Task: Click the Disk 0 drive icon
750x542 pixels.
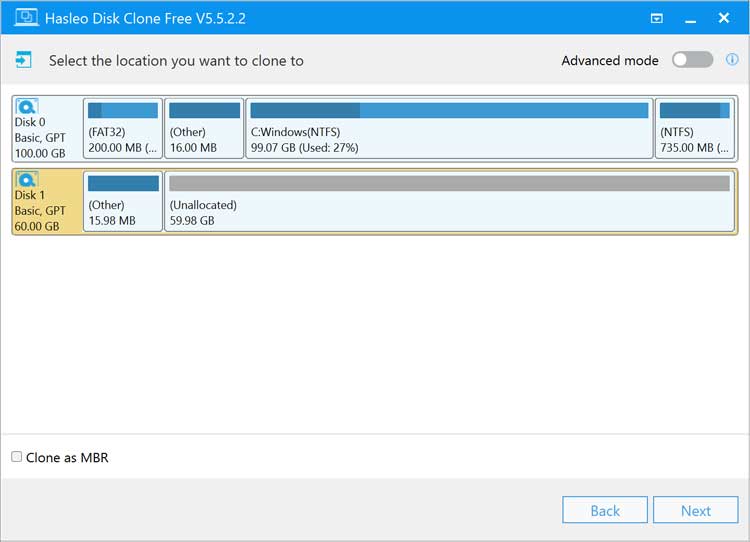Action: pos(27,106)
